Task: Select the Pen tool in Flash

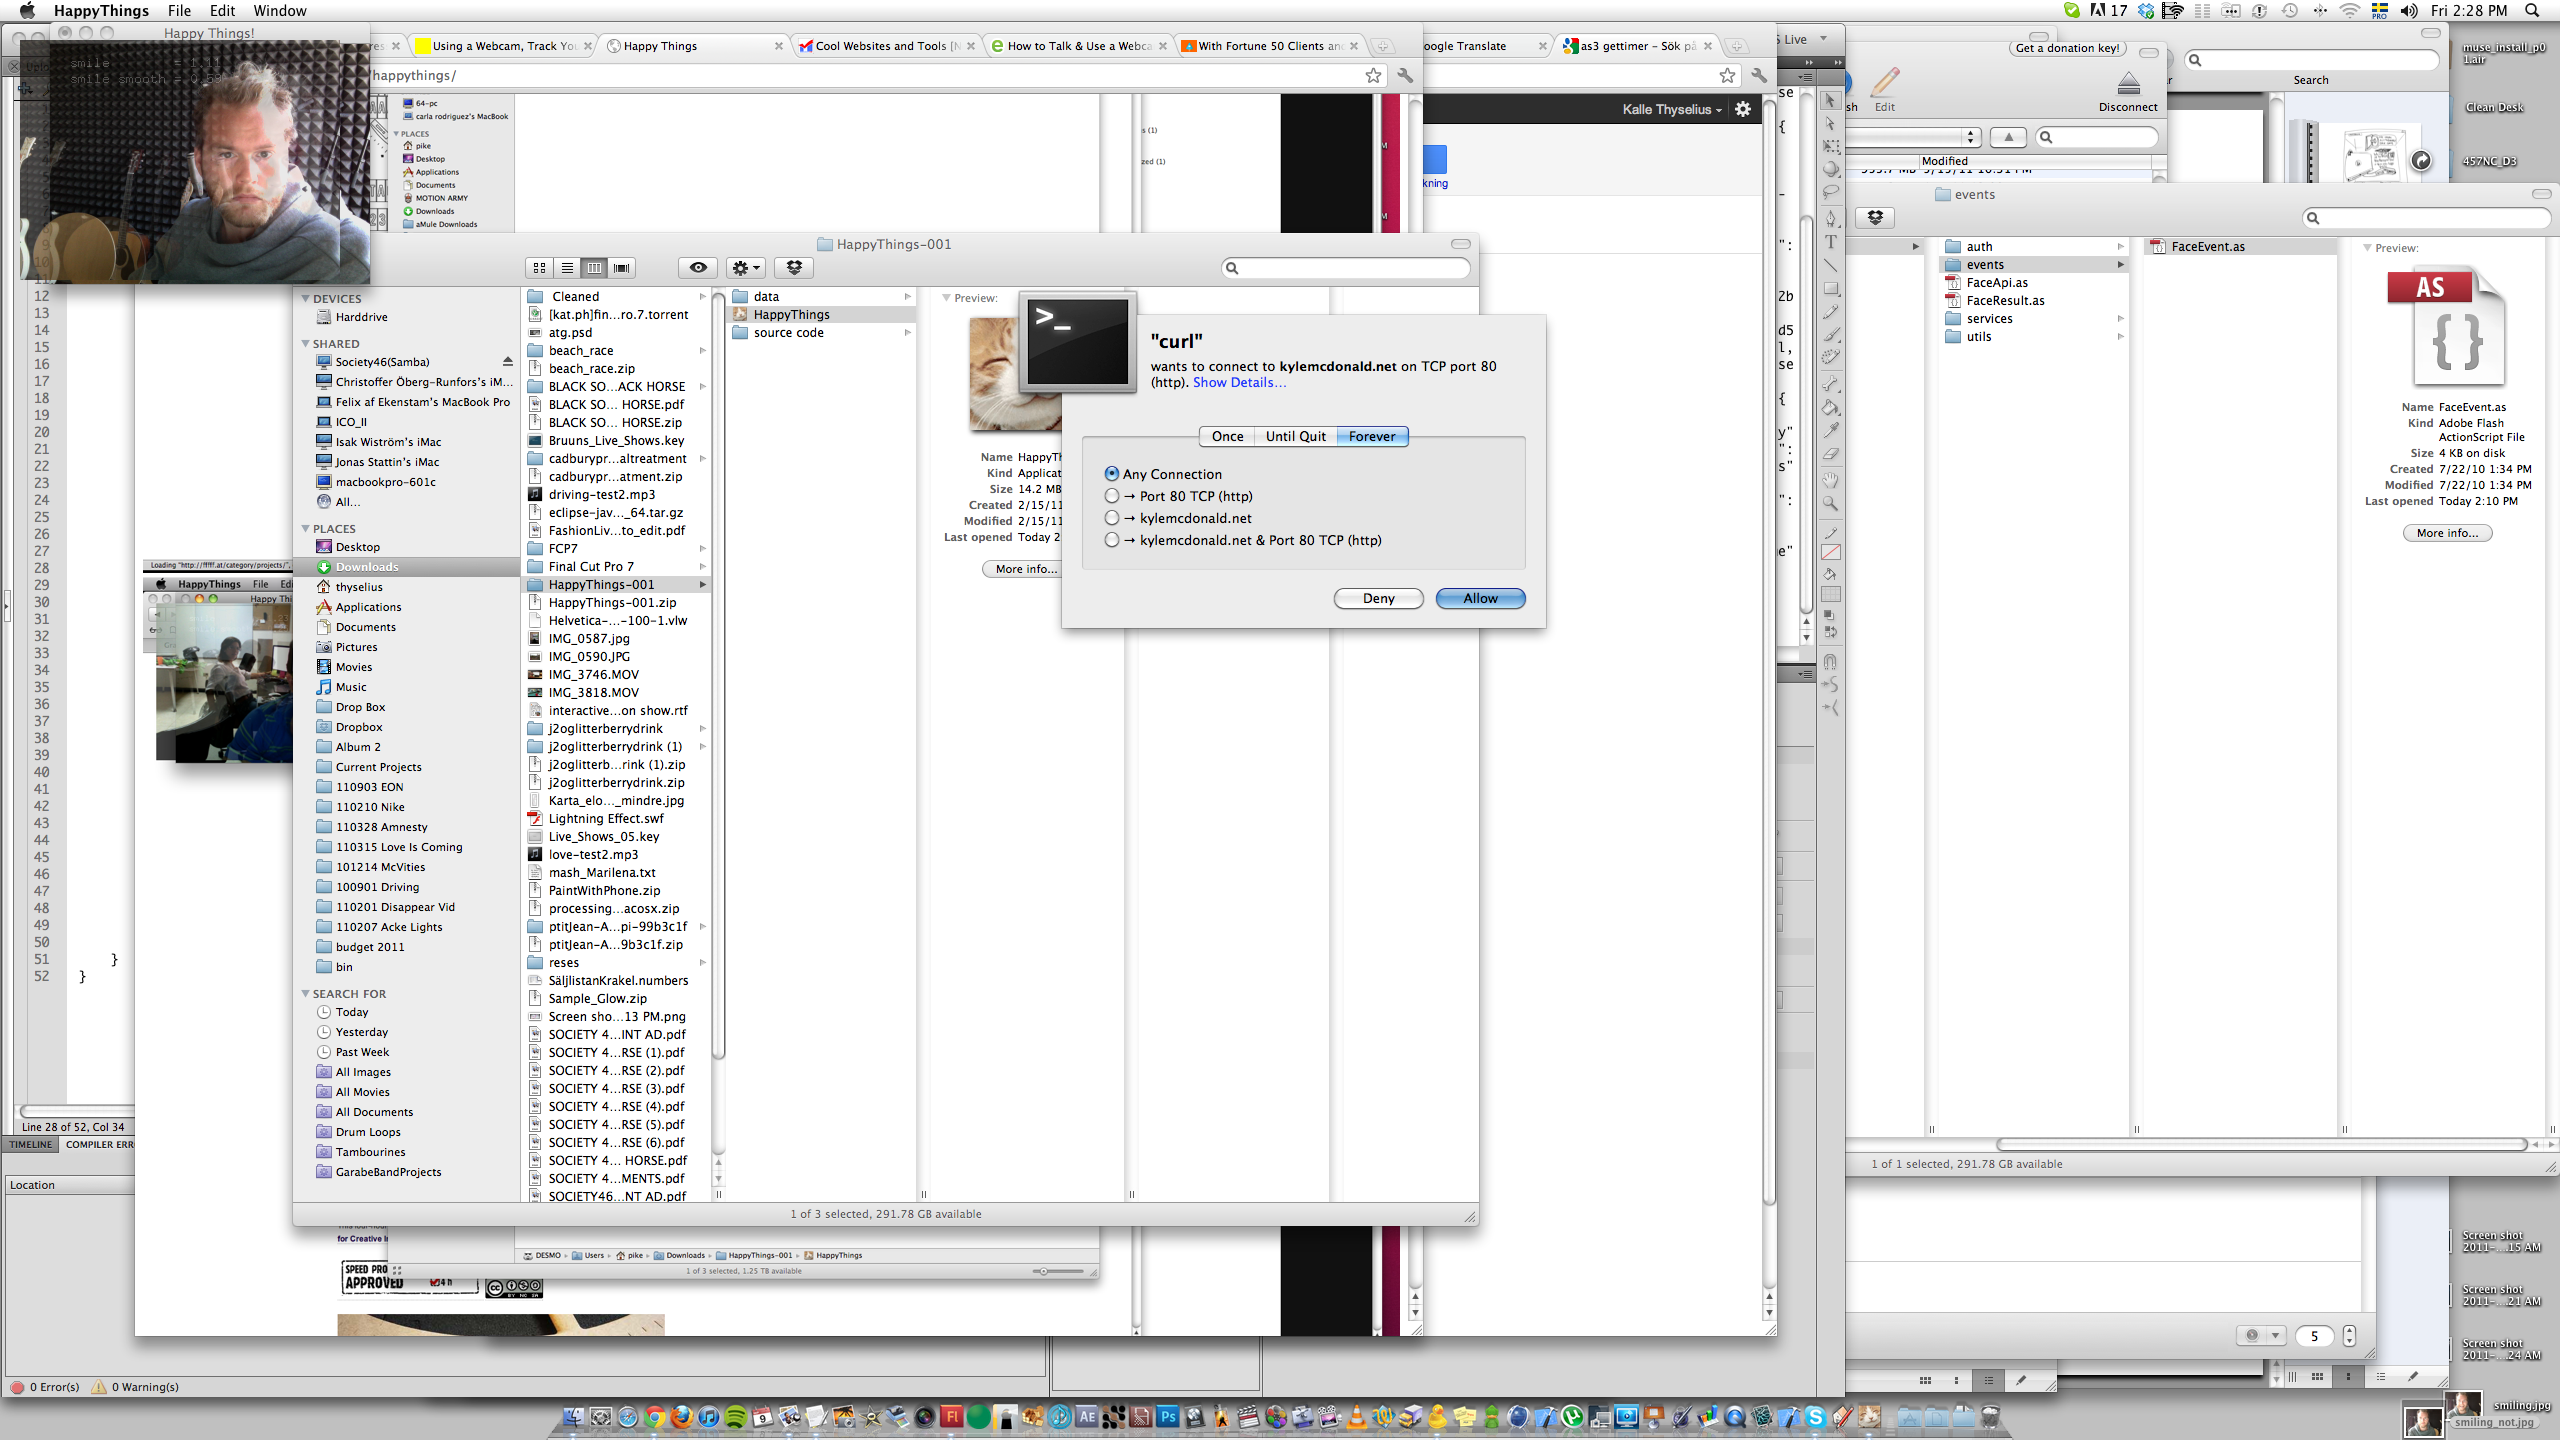Action: [1830, 218]
